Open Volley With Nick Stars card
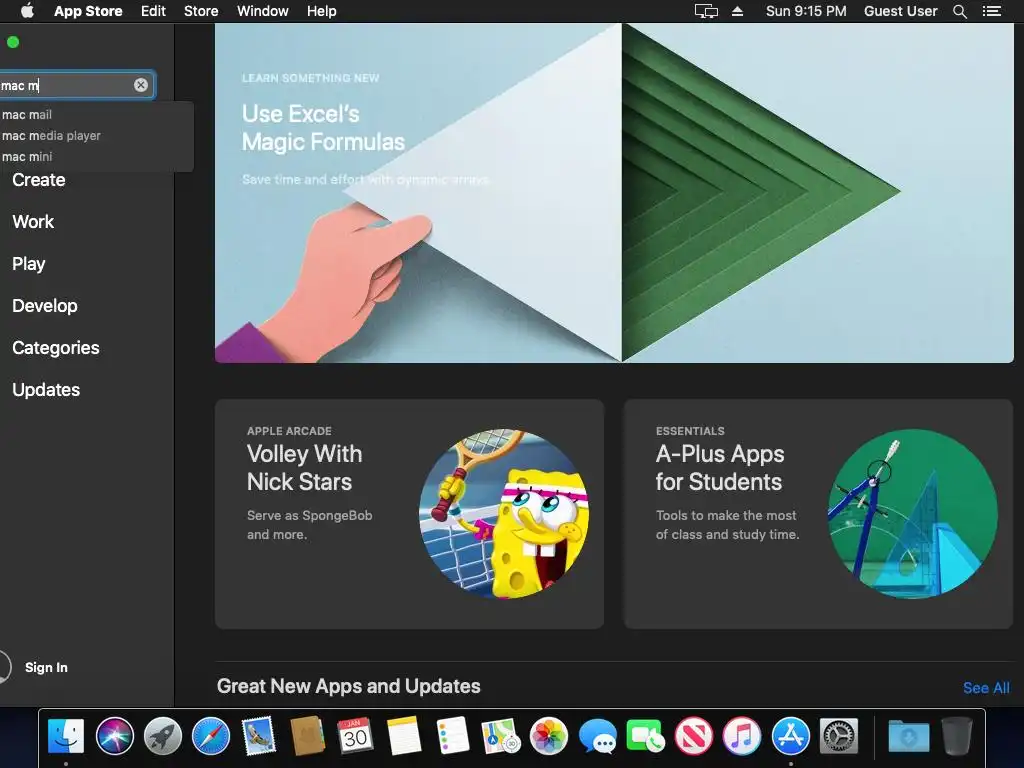Screen dimensions: 1024x768 [x=409, y=514]
